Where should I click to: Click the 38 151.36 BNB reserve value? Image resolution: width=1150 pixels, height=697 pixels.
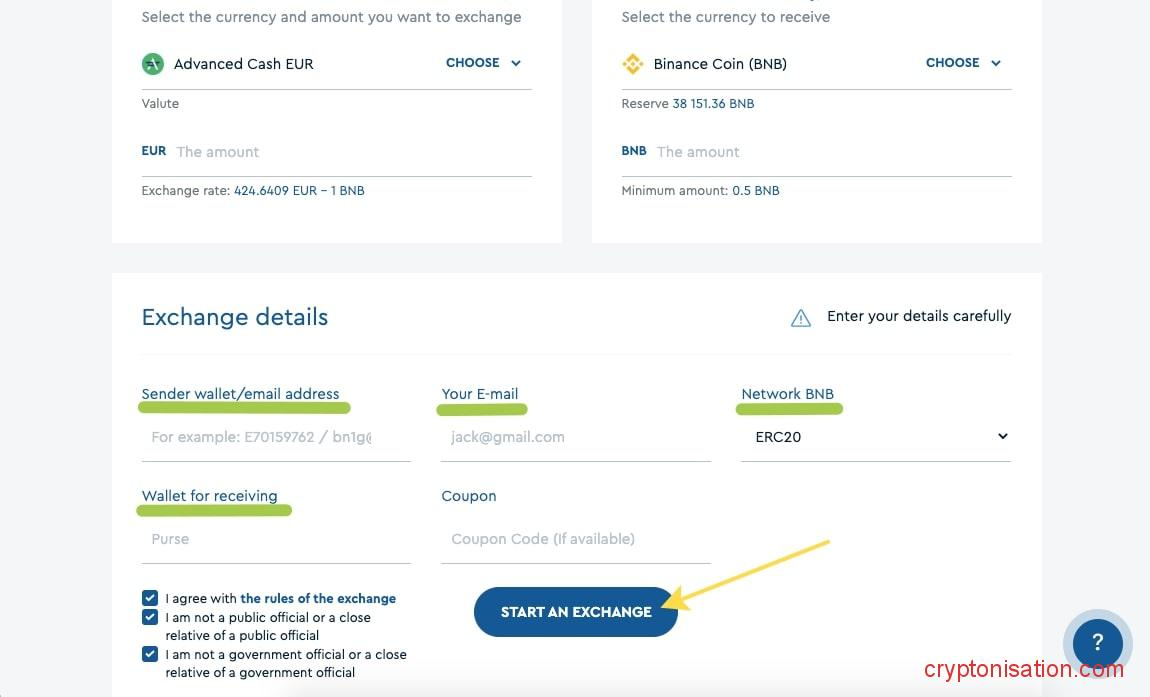[x=713, y=104]
